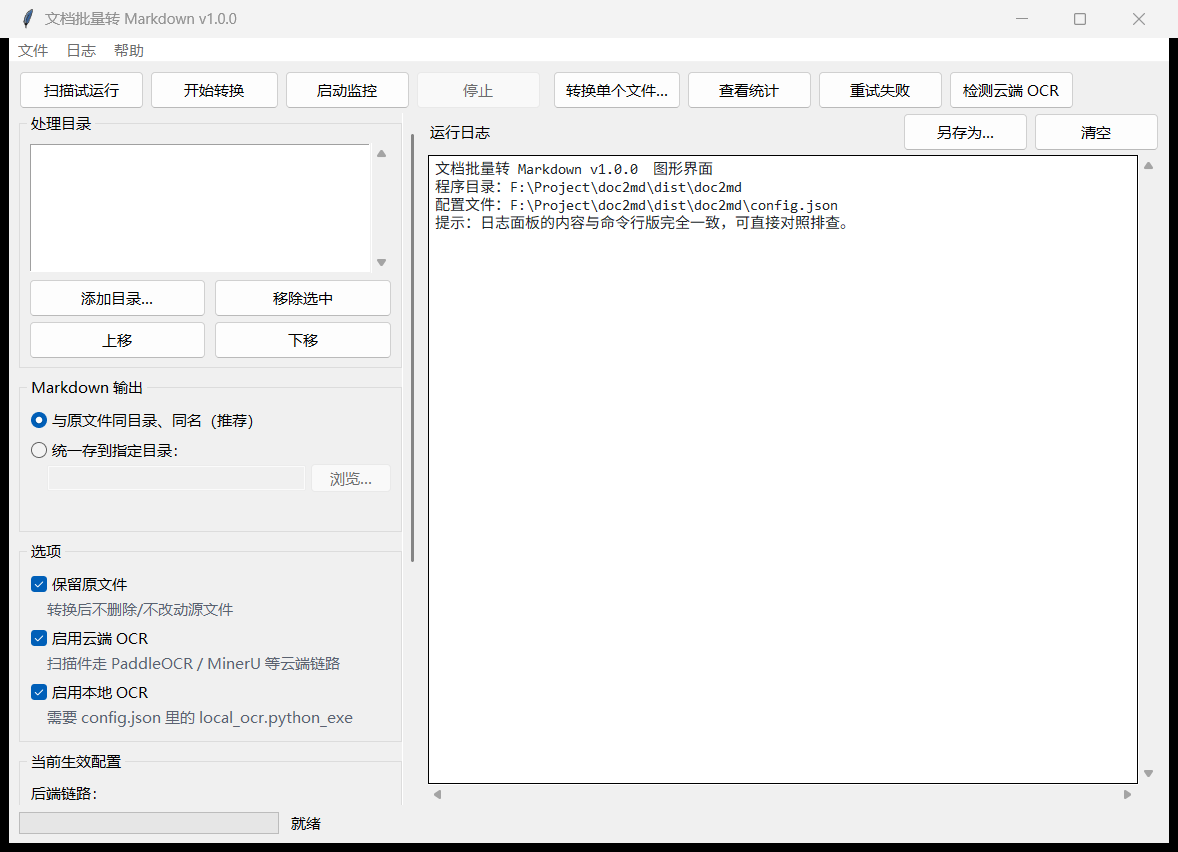Click directory list scroll-up arrow
Screen dimensions: 1178x852
382,153
